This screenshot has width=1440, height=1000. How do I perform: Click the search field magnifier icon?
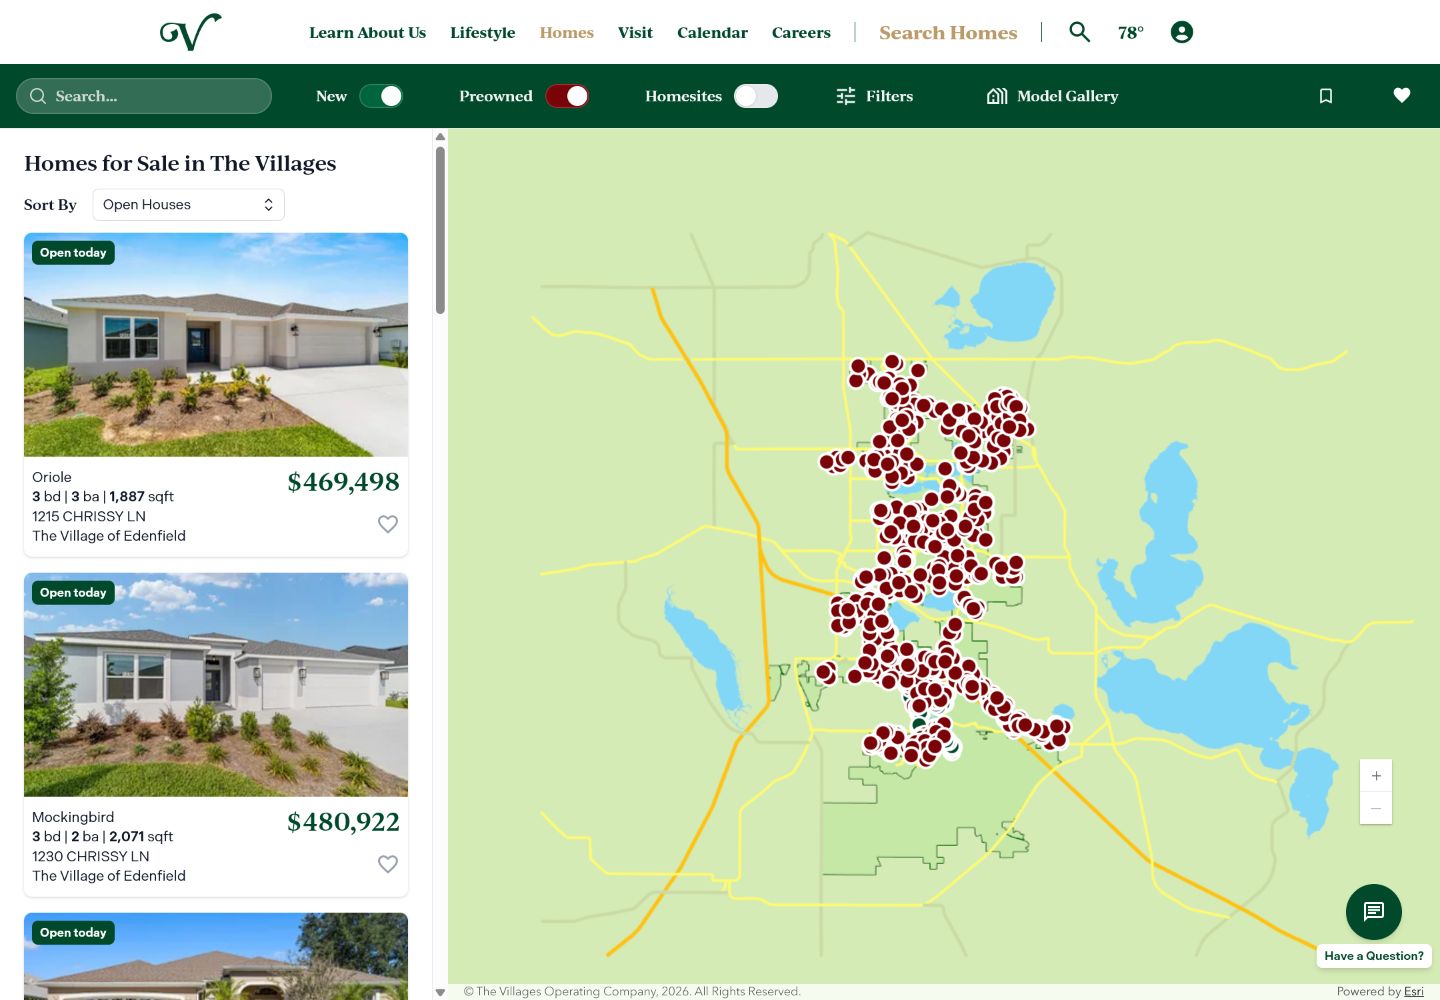[38, 96]
